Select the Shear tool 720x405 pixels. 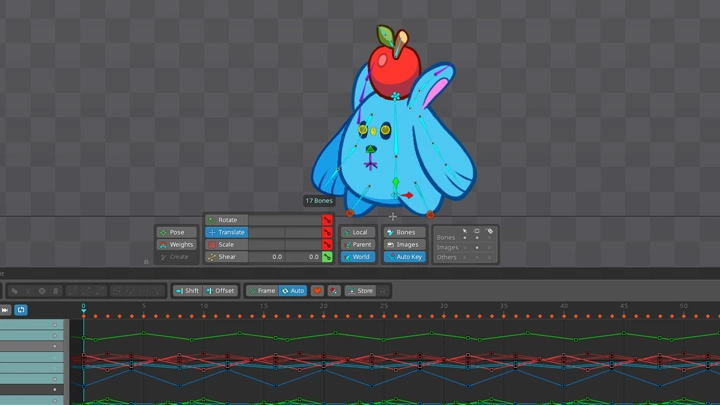coord(226,257)
